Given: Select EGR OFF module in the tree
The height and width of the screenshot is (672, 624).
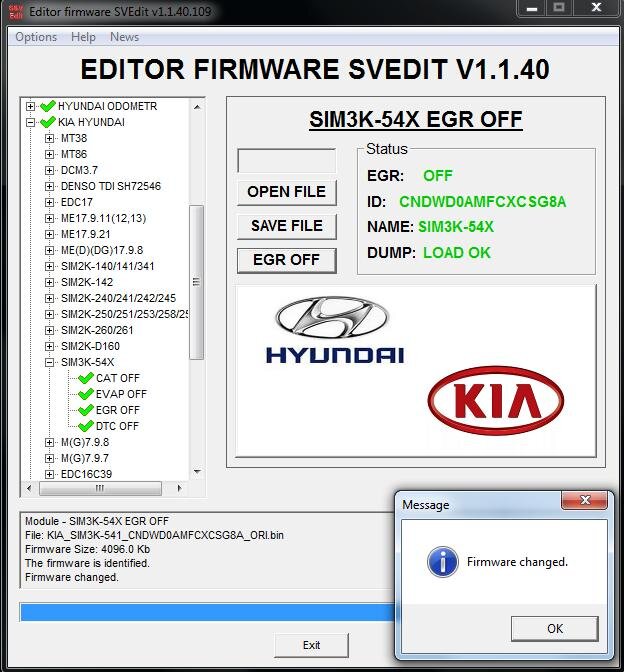Looking at the screenshot, I should pyautogui.click(x=118, y=410).
